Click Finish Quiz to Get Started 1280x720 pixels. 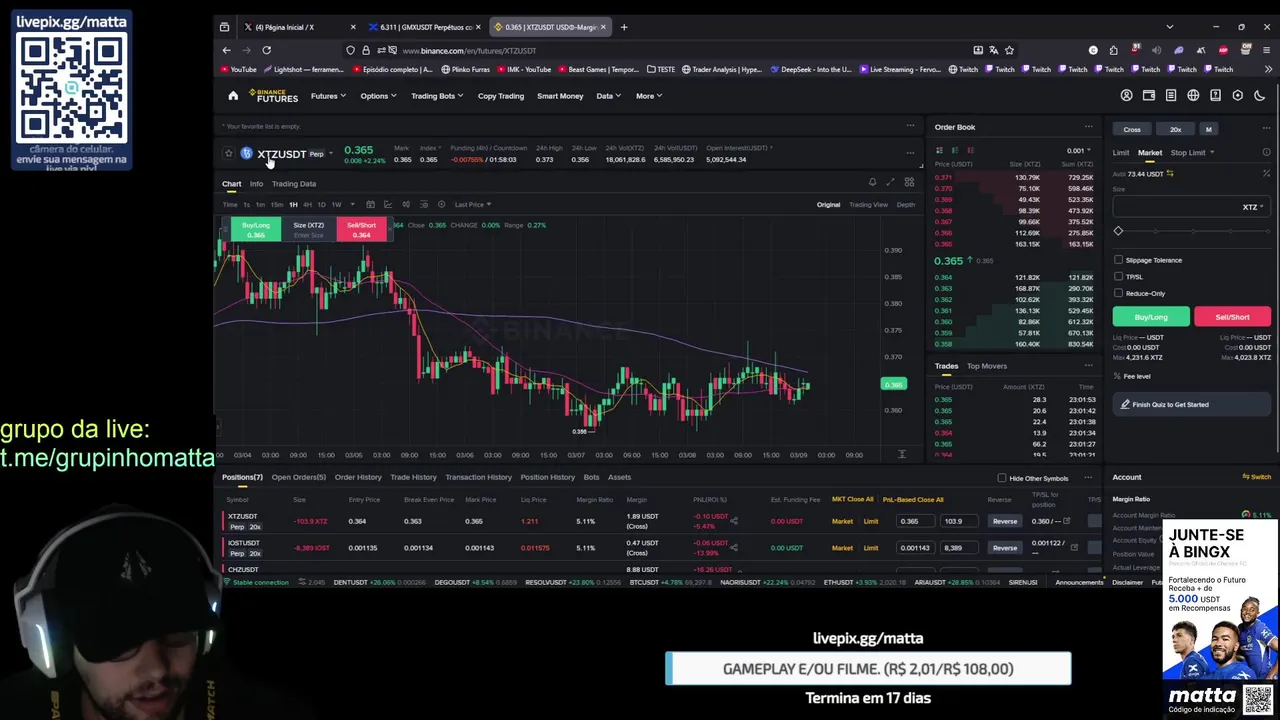[x=1191, y=405]
